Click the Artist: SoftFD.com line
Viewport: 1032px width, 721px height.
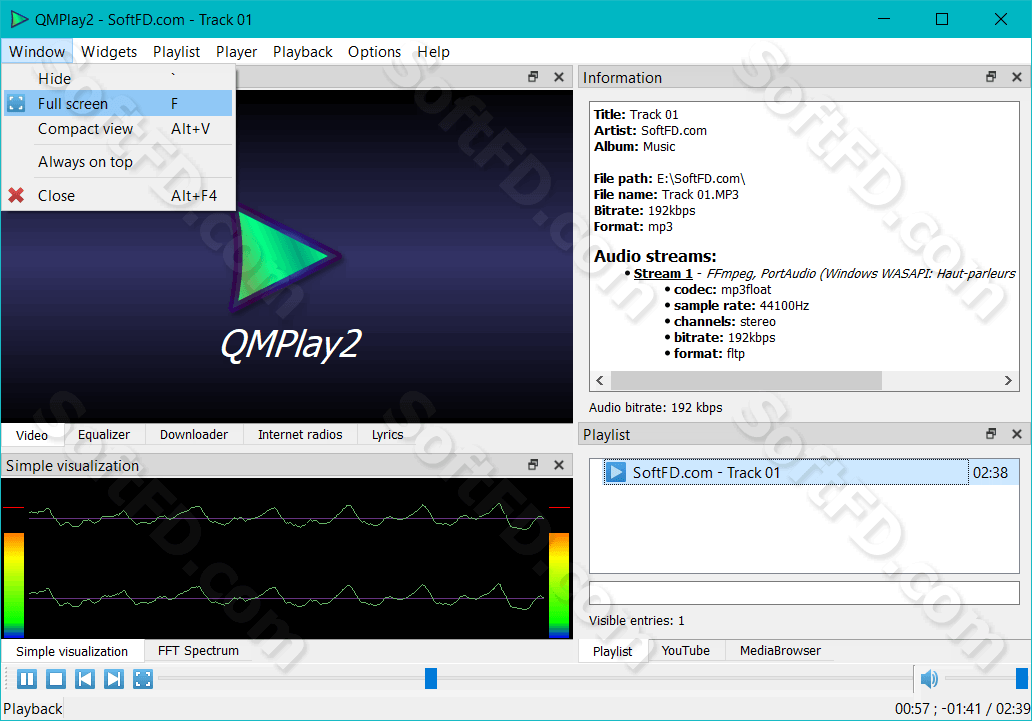coord(650,130)
